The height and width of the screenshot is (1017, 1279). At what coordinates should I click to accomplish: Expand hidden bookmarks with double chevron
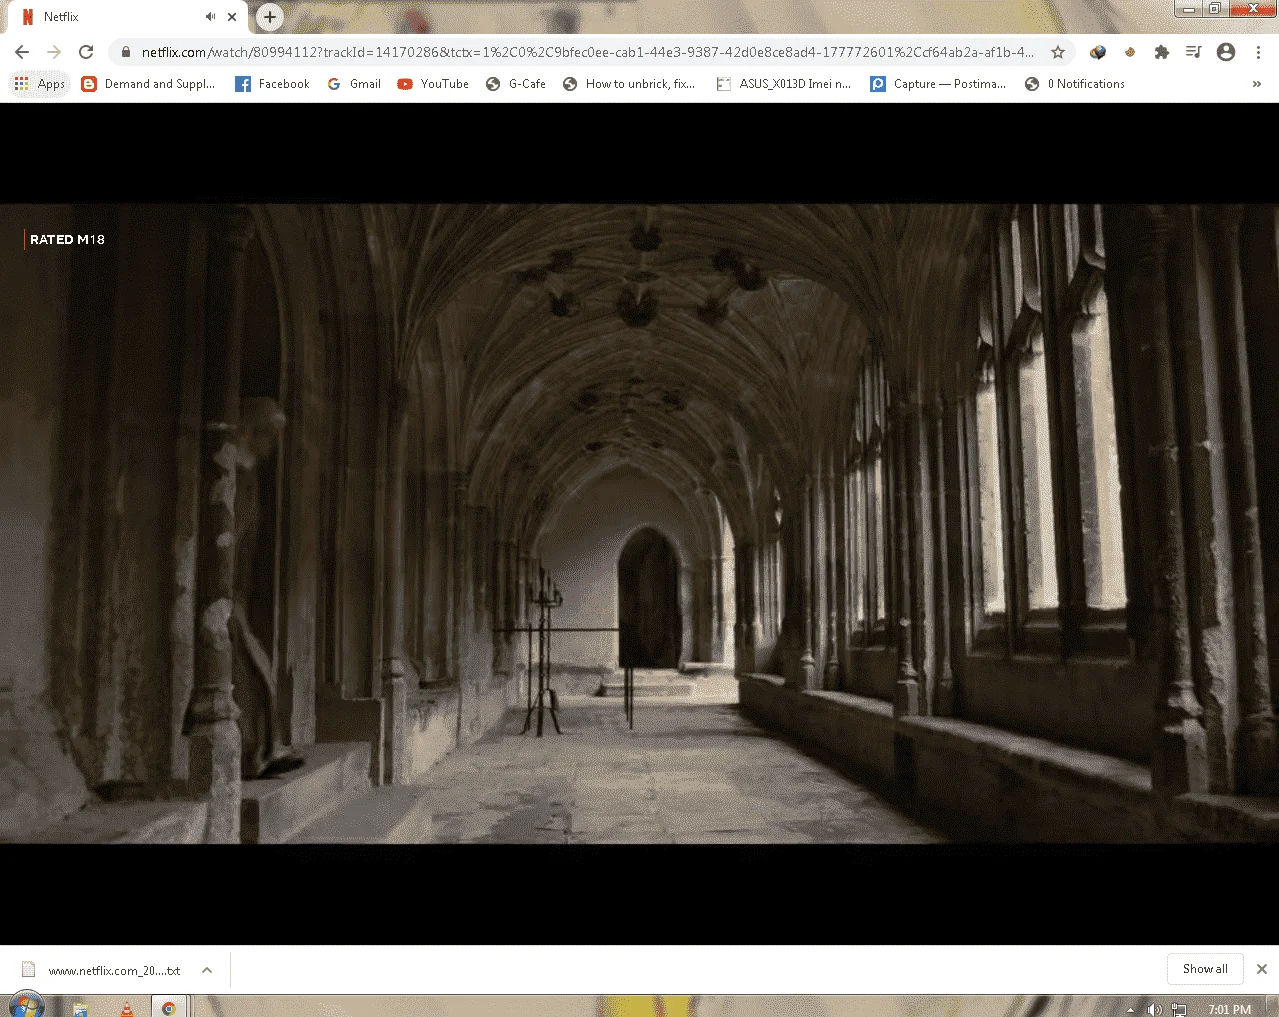[x=1257, y=84]
